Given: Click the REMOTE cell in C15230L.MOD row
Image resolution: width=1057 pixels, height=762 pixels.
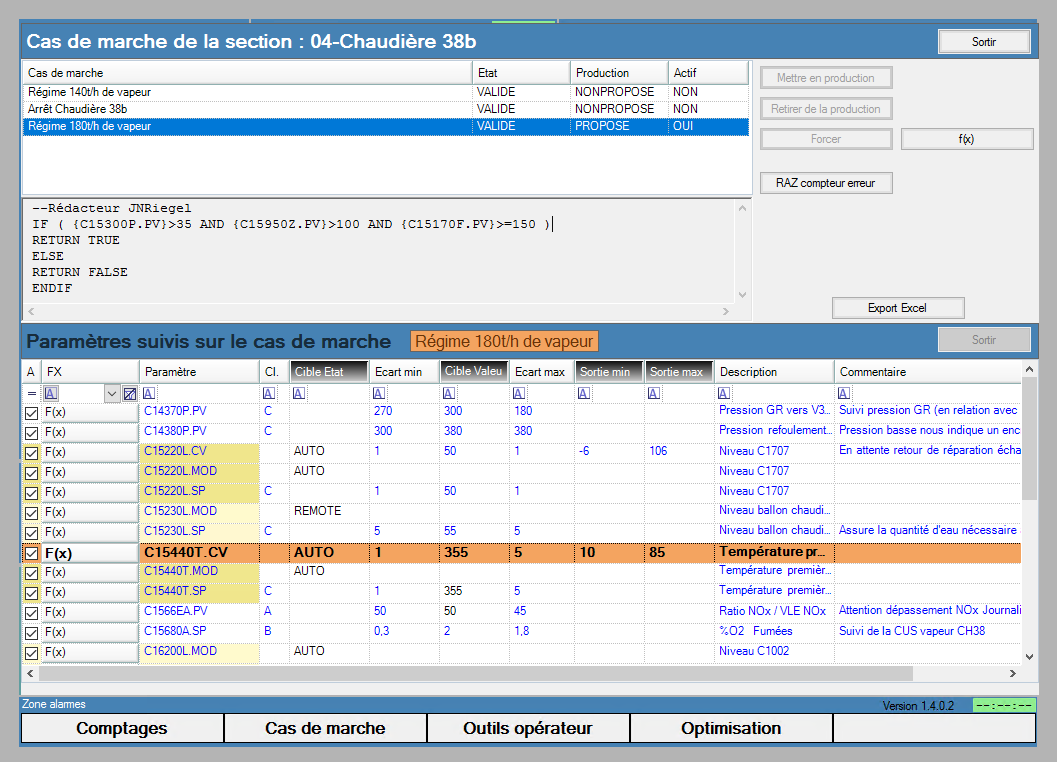Looking at the screenshot, I should click(x=330, y=511).
